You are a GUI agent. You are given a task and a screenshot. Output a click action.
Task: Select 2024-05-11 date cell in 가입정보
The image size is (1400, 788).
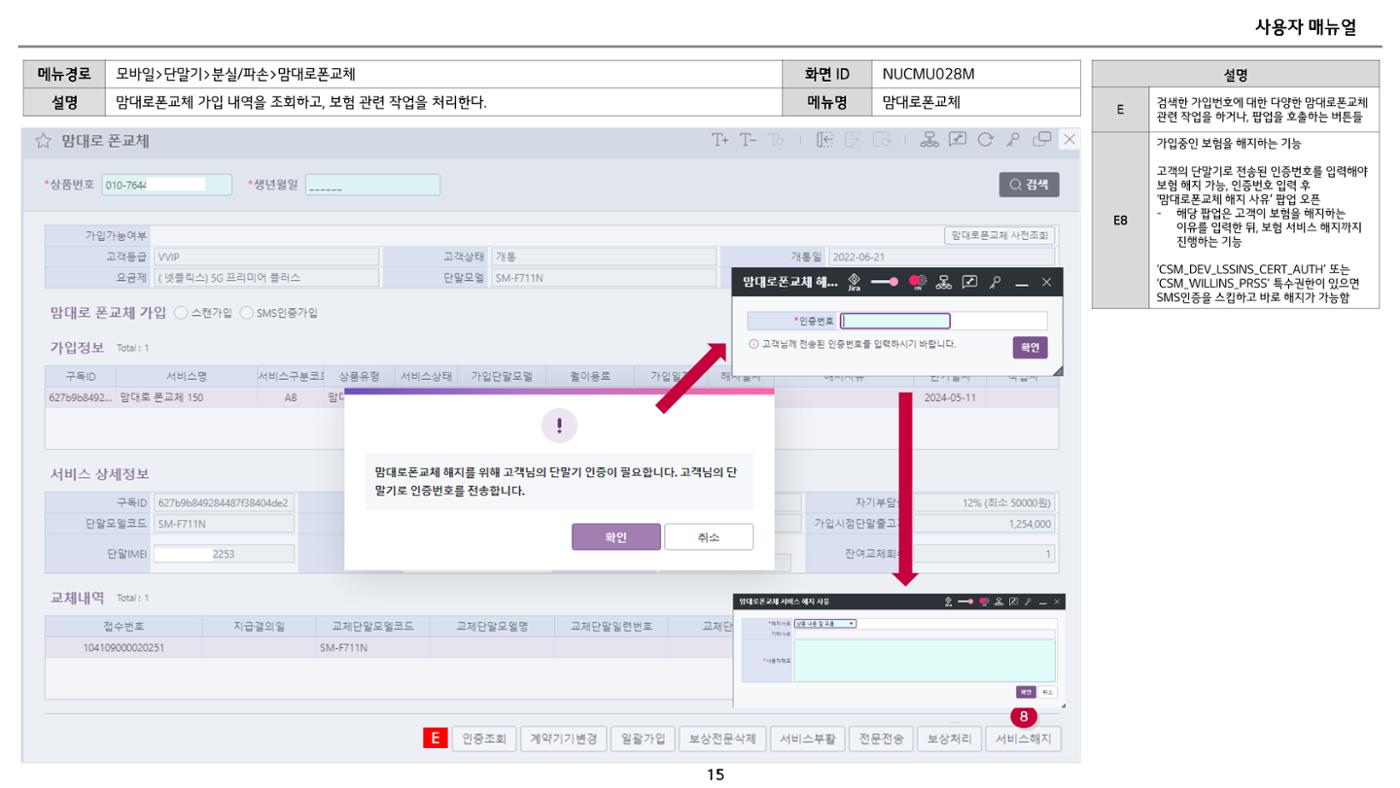(x=949, y=397)
